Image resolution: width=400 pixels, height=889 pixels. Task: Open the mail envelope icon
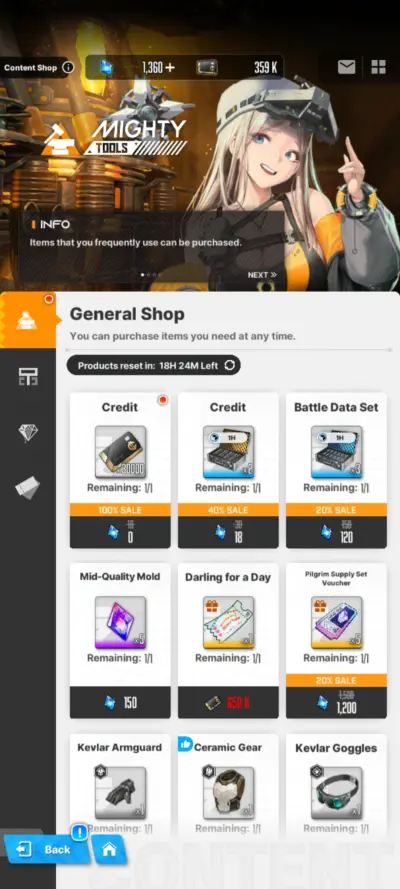346,67
